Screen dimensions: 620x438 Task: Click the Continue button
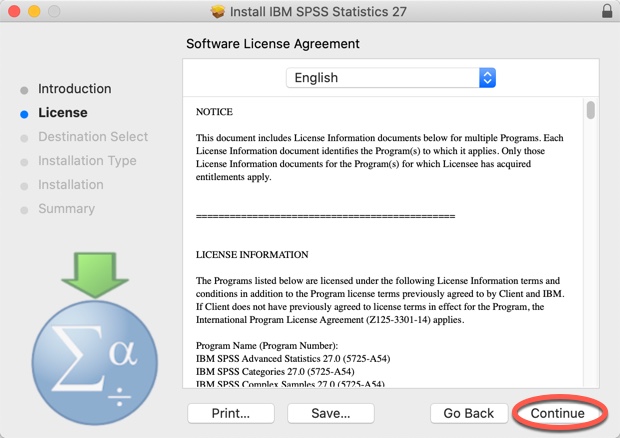558,413
